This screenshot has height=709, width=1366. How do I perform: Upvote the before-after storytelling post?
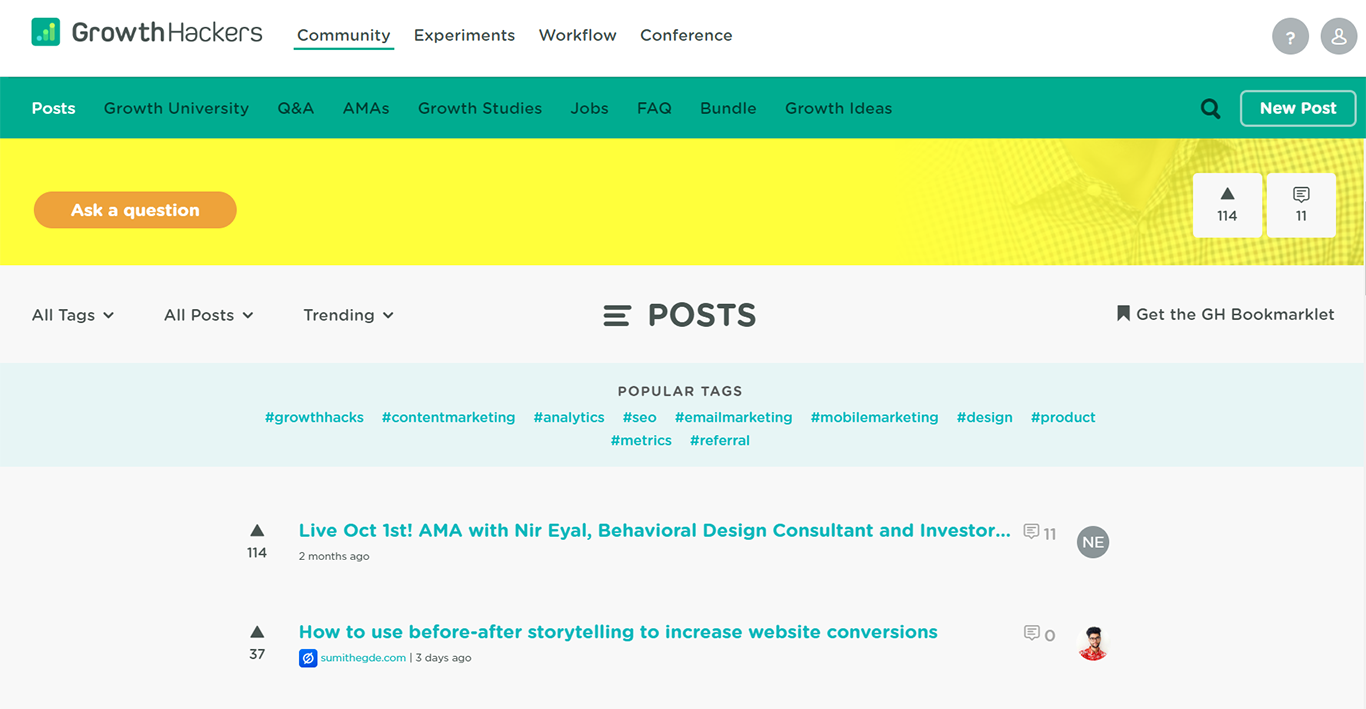[257, 632]
